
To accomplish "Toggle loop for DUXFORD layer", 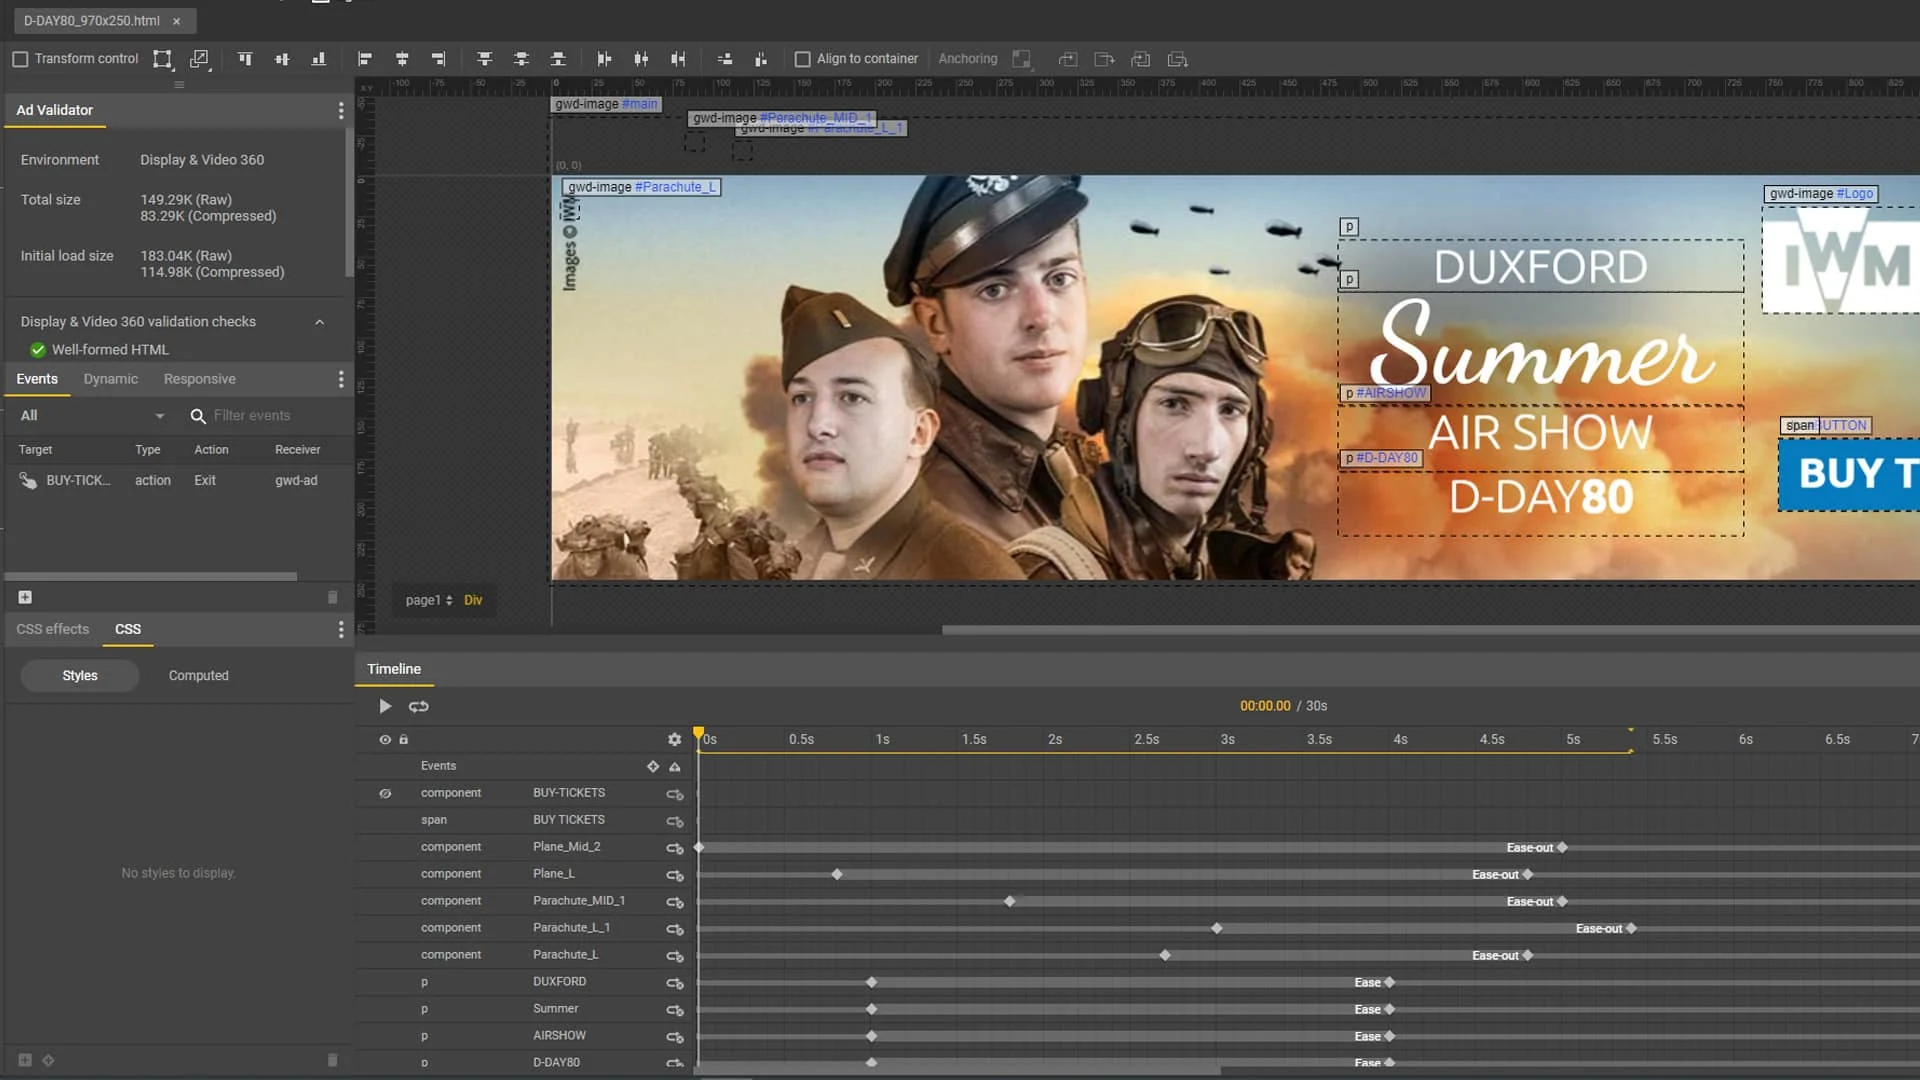I will point(675,983).
